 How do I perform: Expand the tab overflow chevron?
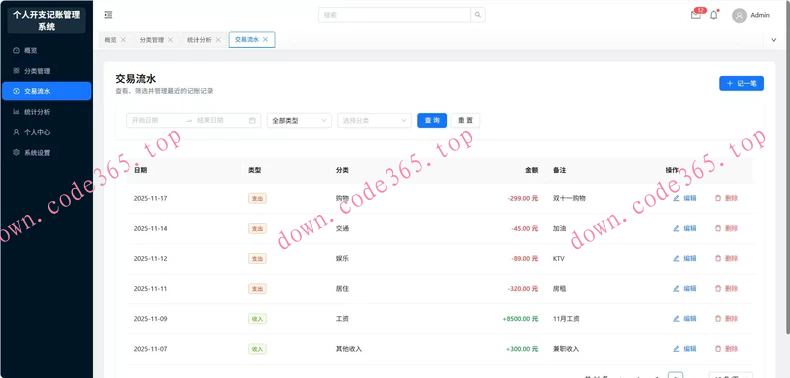click(774, 40)
